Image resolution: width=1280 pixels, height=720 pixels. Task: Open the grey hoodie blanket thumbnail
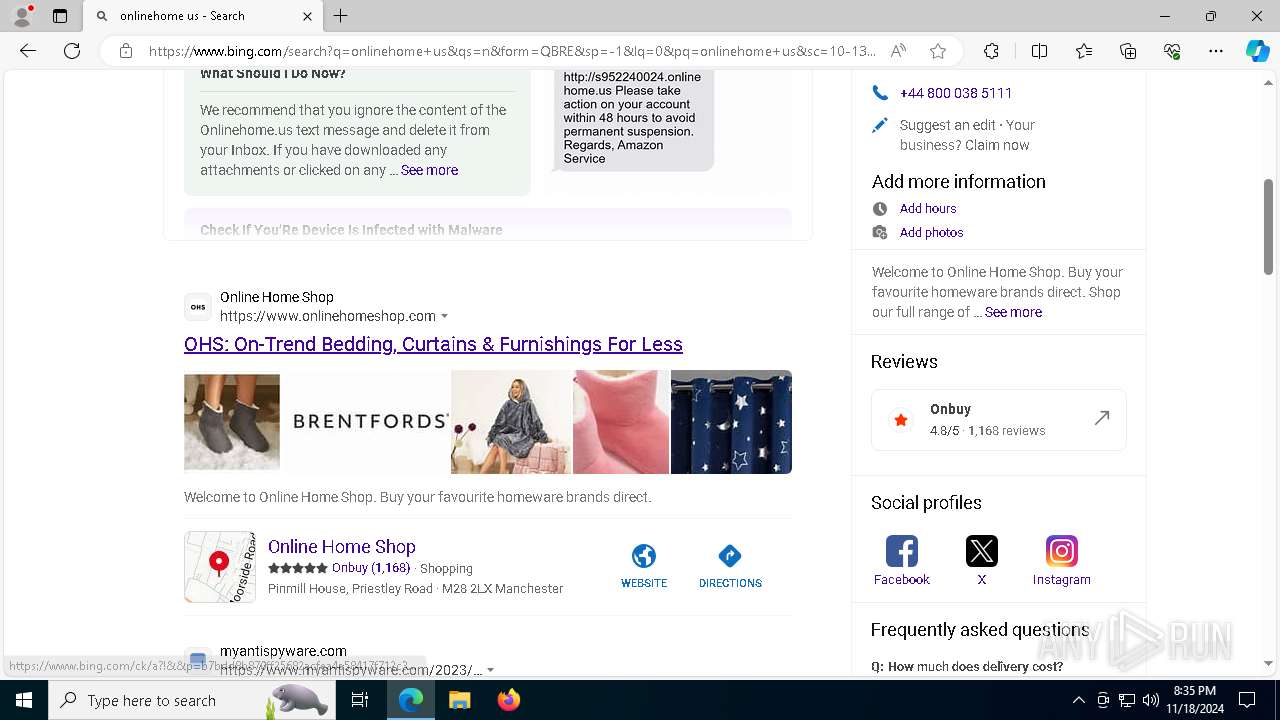(x=511, y=421)
